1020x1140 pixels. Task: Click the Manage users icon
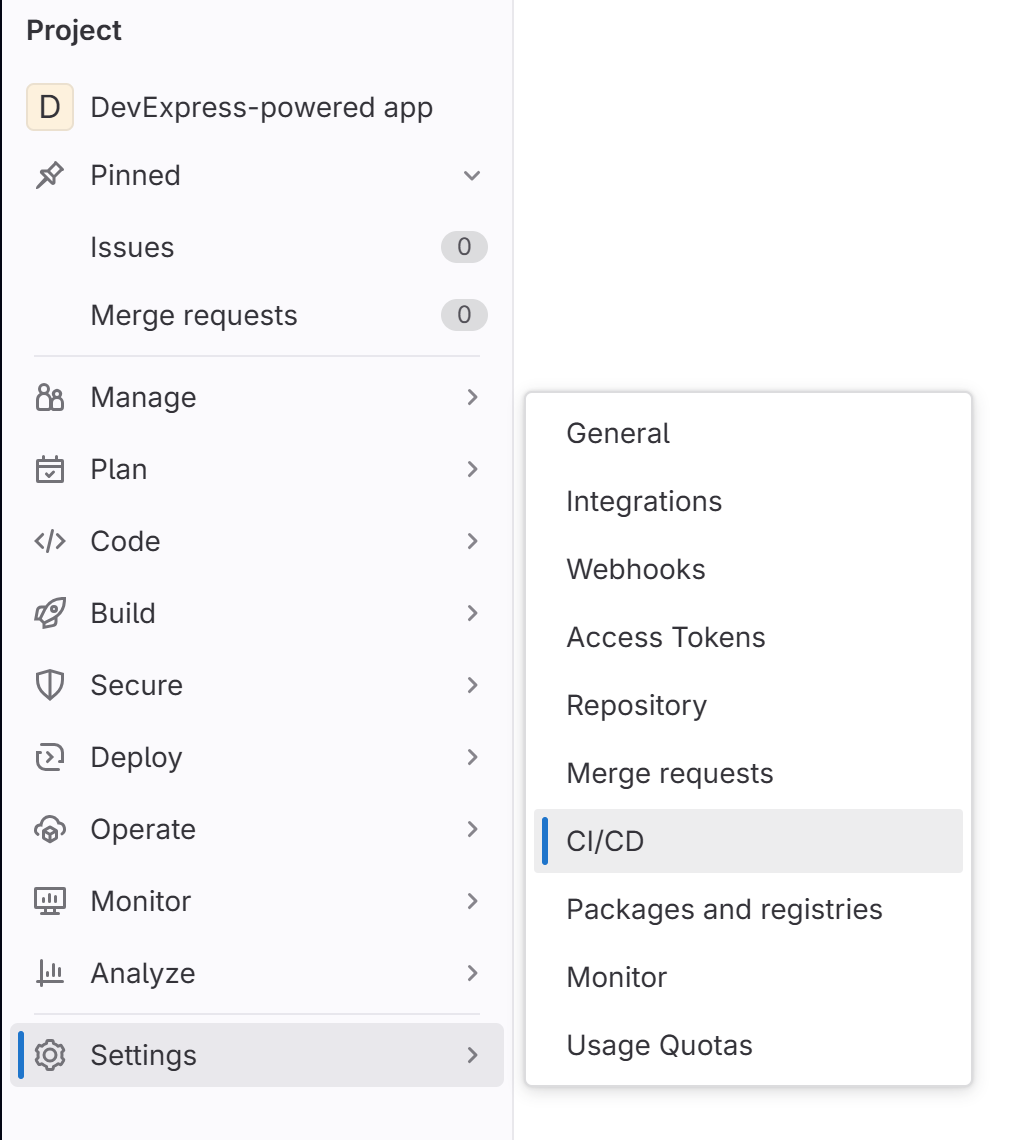(x=49, y=398)
